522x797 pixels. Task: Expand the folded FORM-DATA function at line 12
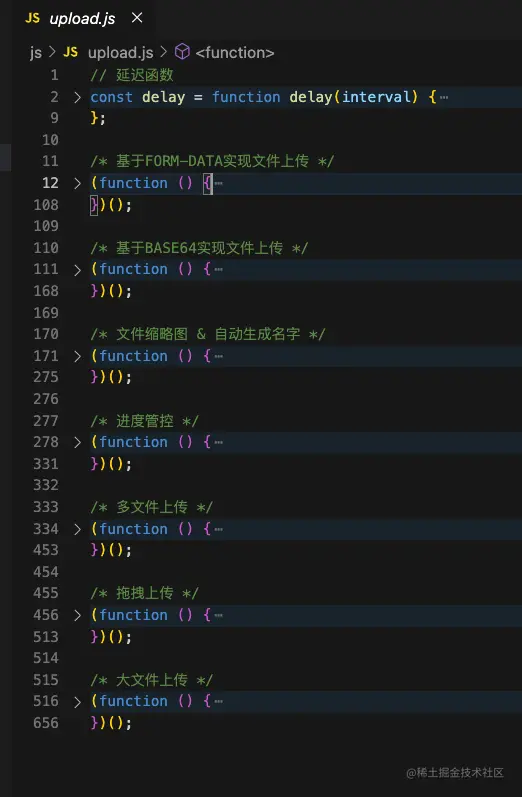(77, 183)
